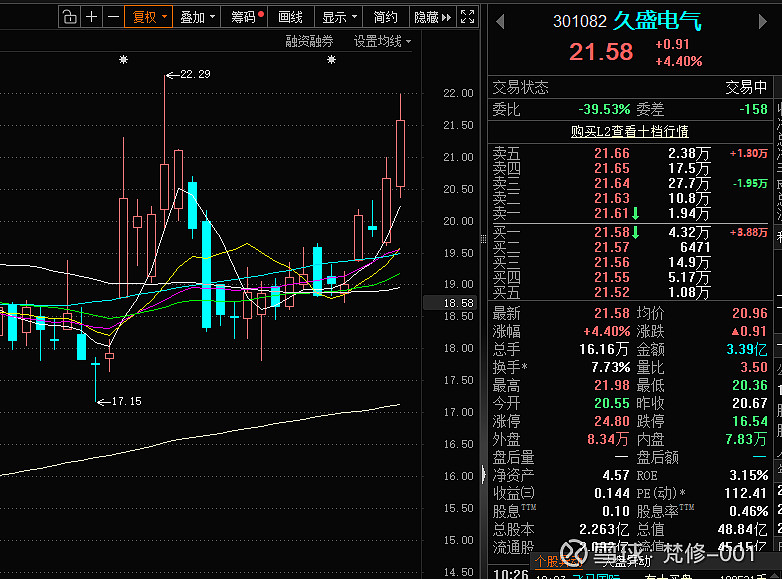Click 卖三 price 21.64

(612, 183)
